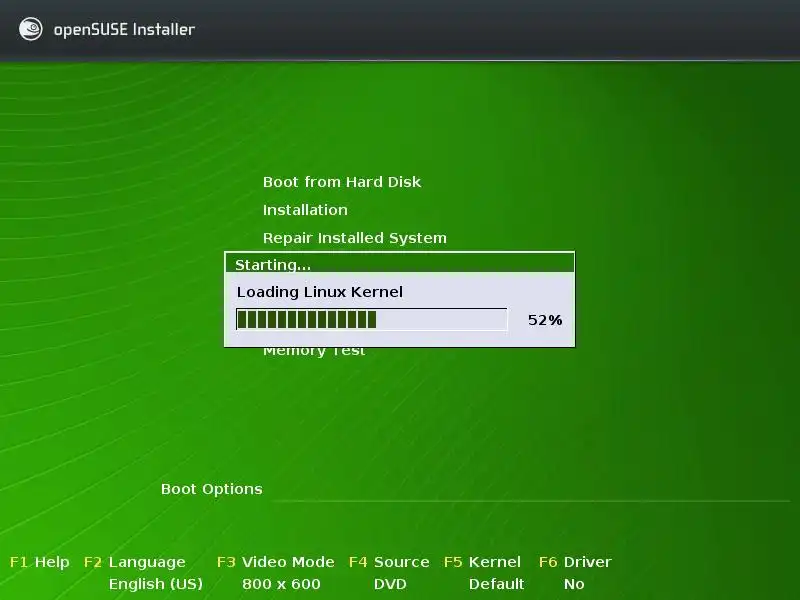Open F1 Help
800x600 pixels.
point(39,562)
